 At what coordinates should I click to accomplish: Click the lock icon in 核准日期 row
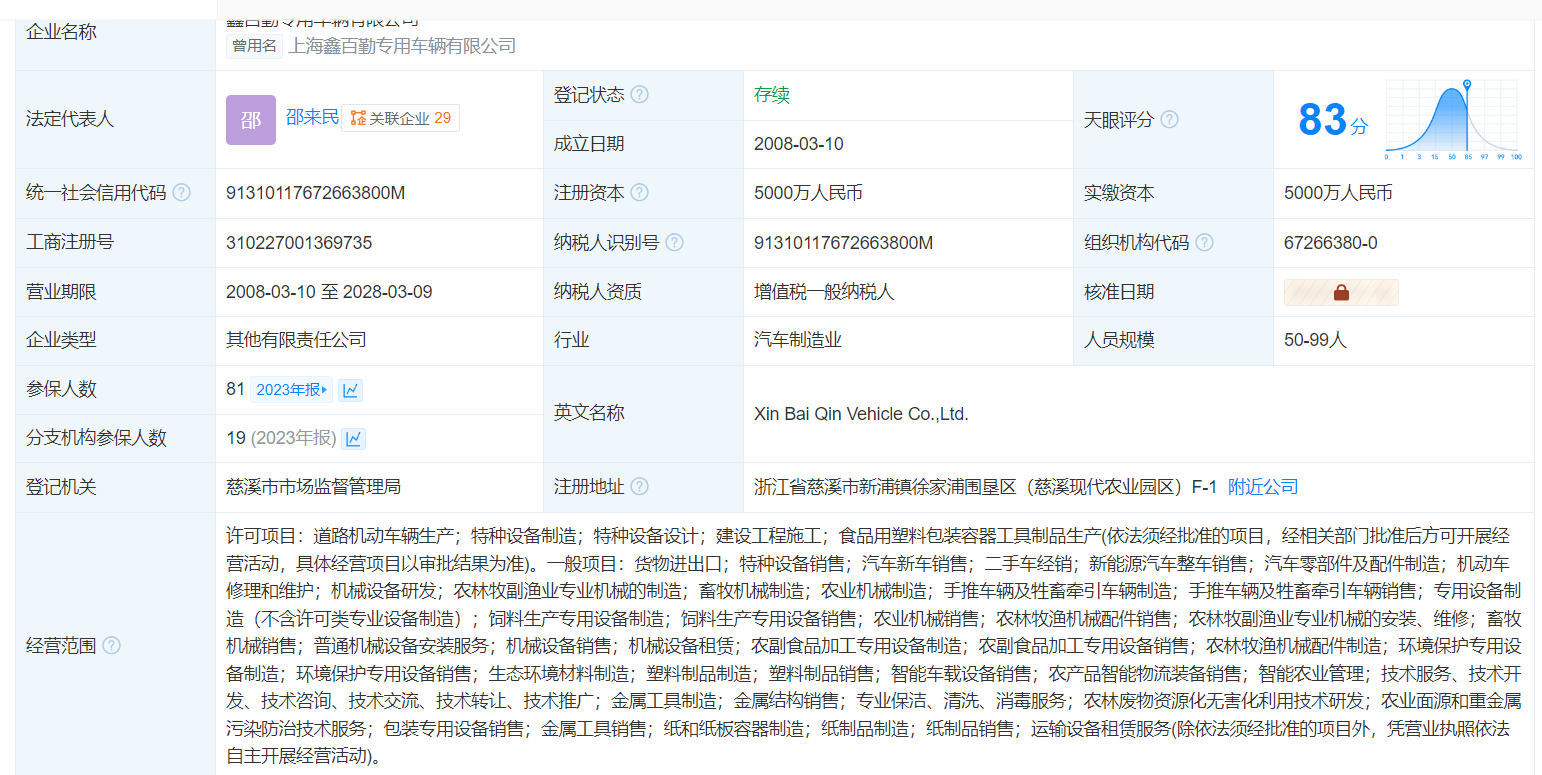coord(1341,292)
